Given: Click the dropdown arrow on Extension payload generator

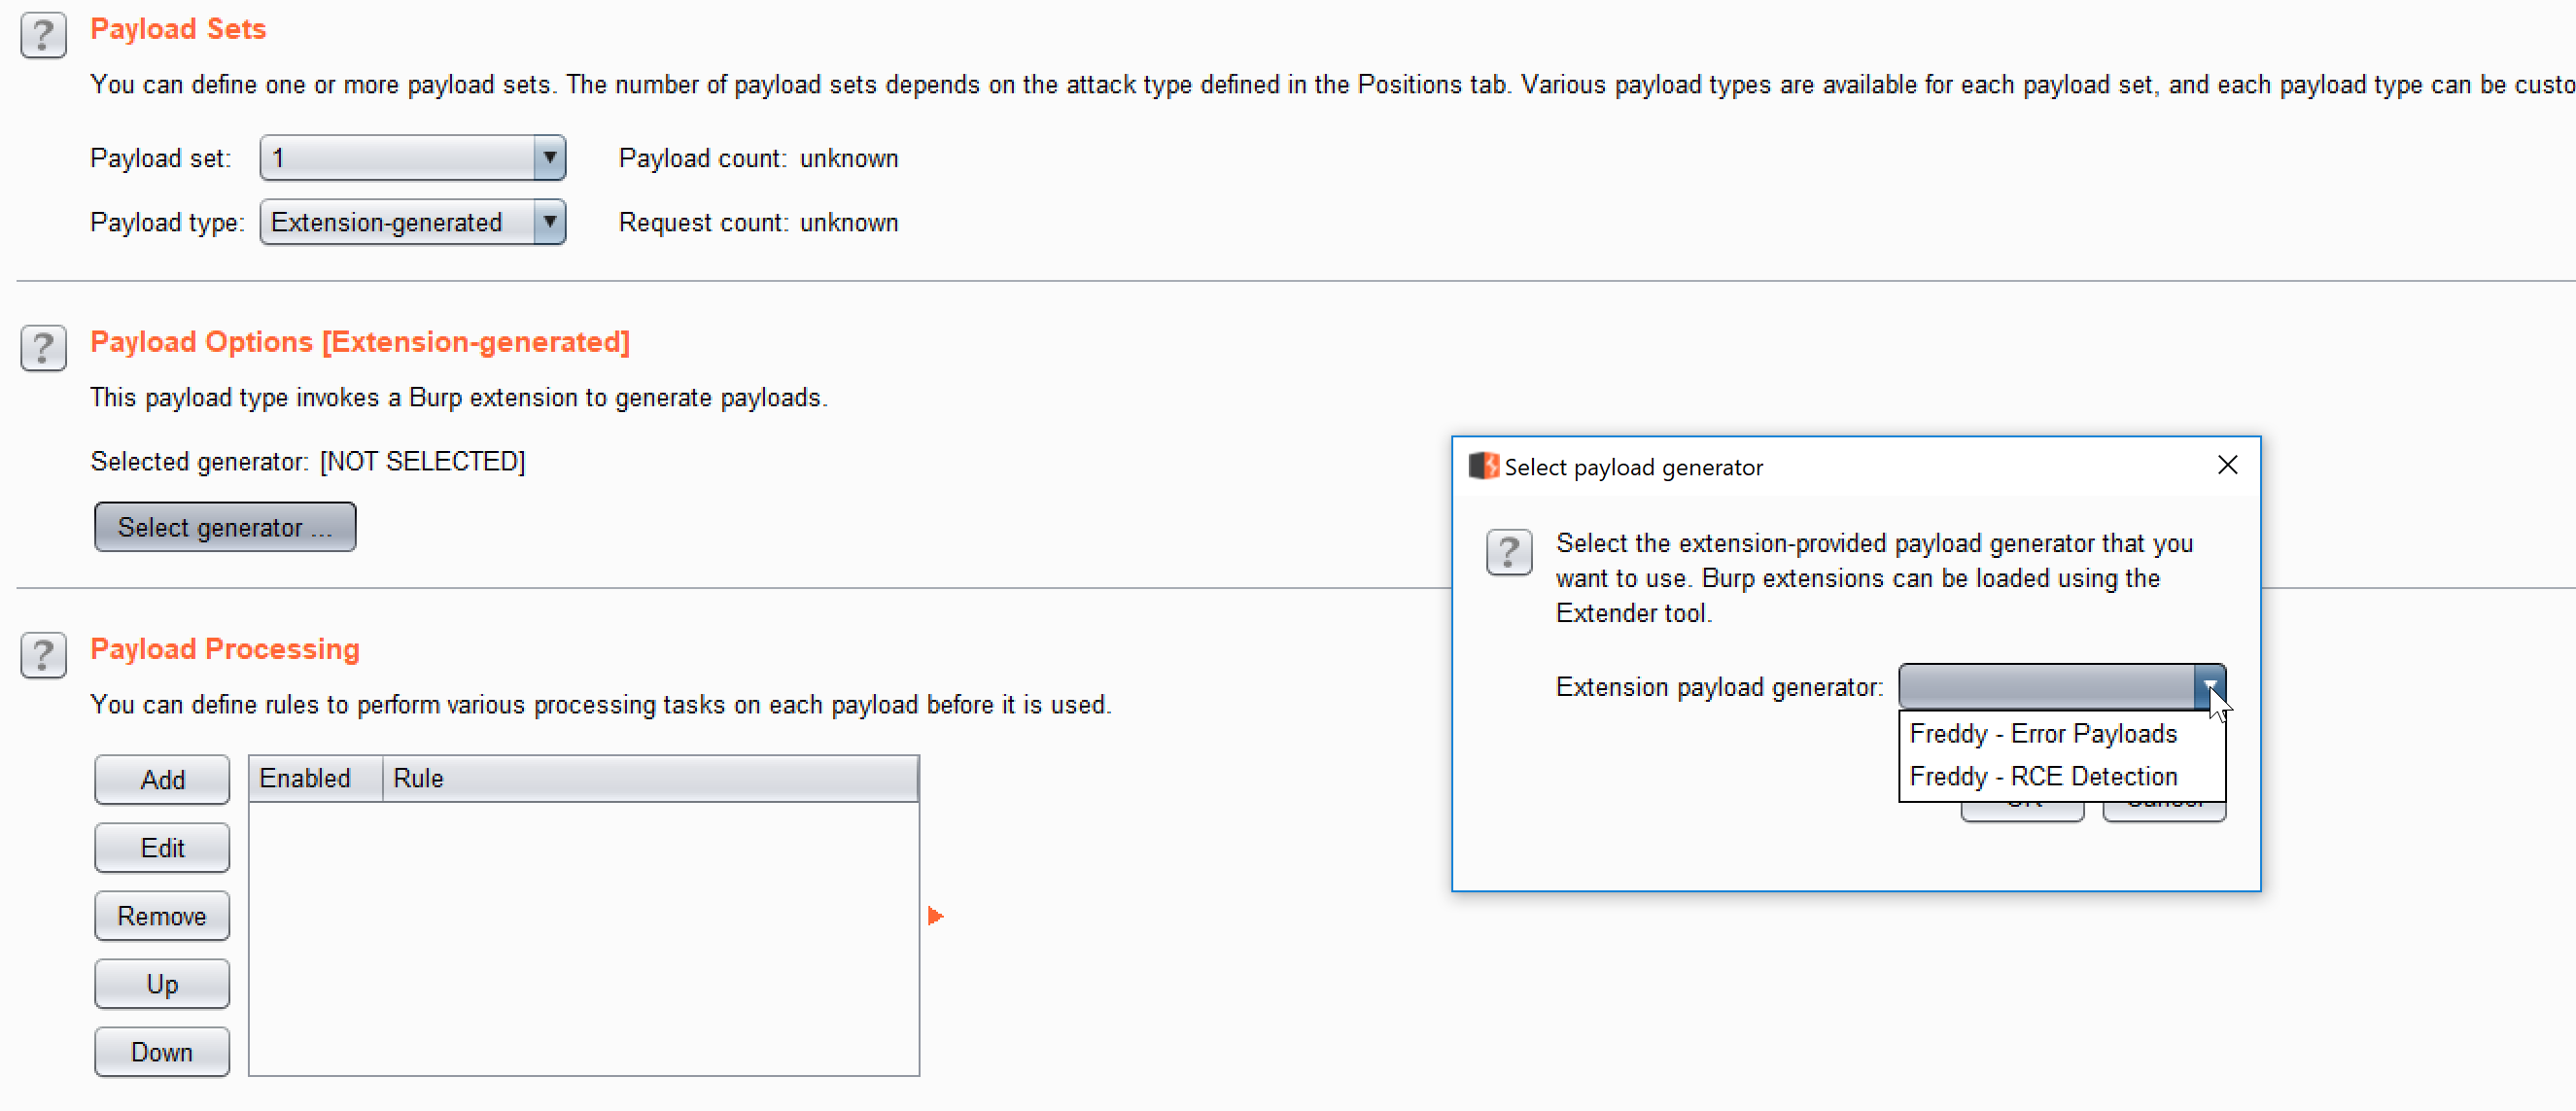Looking at the screenshot, I should 2210,687.
